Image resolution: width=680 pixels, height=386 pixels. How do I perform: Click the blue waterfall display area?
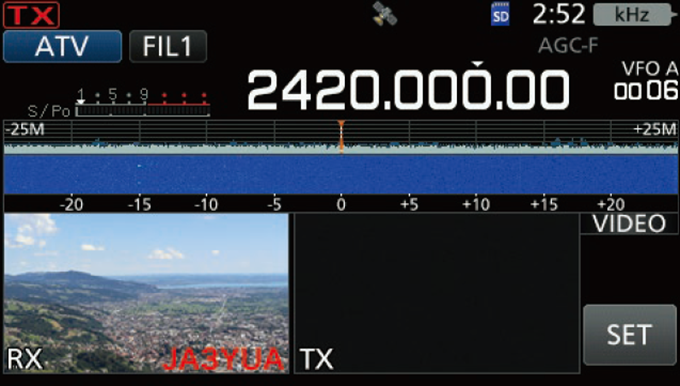point(341,174)
